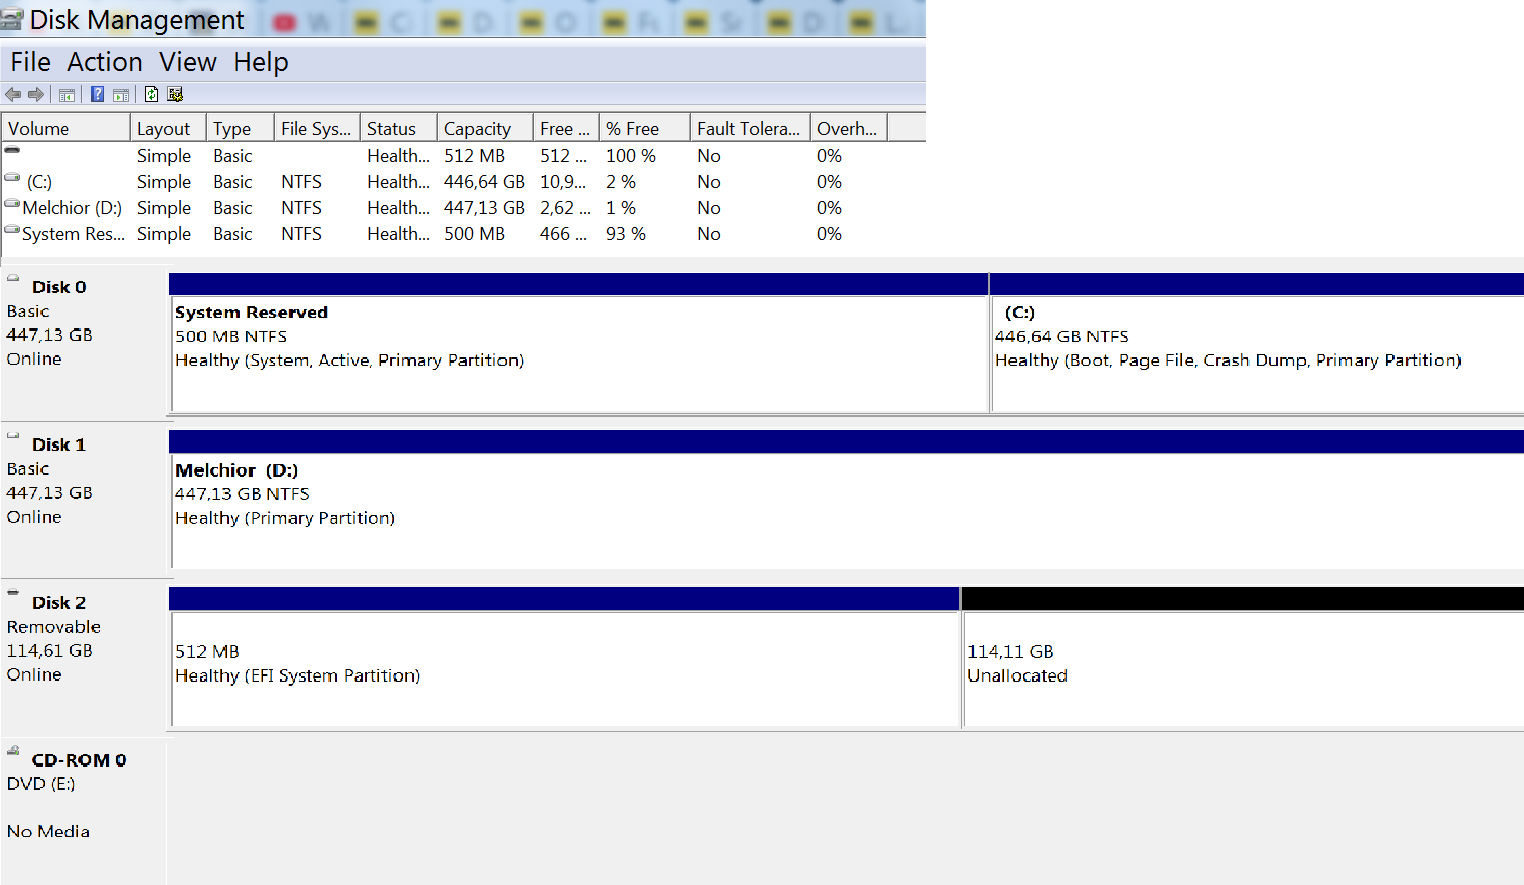Image resolution: width=1524 pixels, height=885 pixels.
Task: Open the disk Settings toolbar icon
Action: tap(175, 95)
